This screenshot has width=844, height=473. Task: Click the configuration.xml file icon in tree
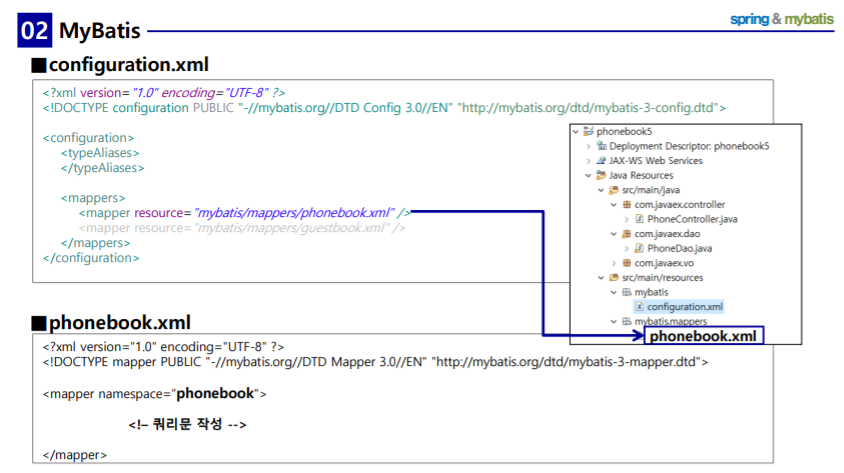639,307
